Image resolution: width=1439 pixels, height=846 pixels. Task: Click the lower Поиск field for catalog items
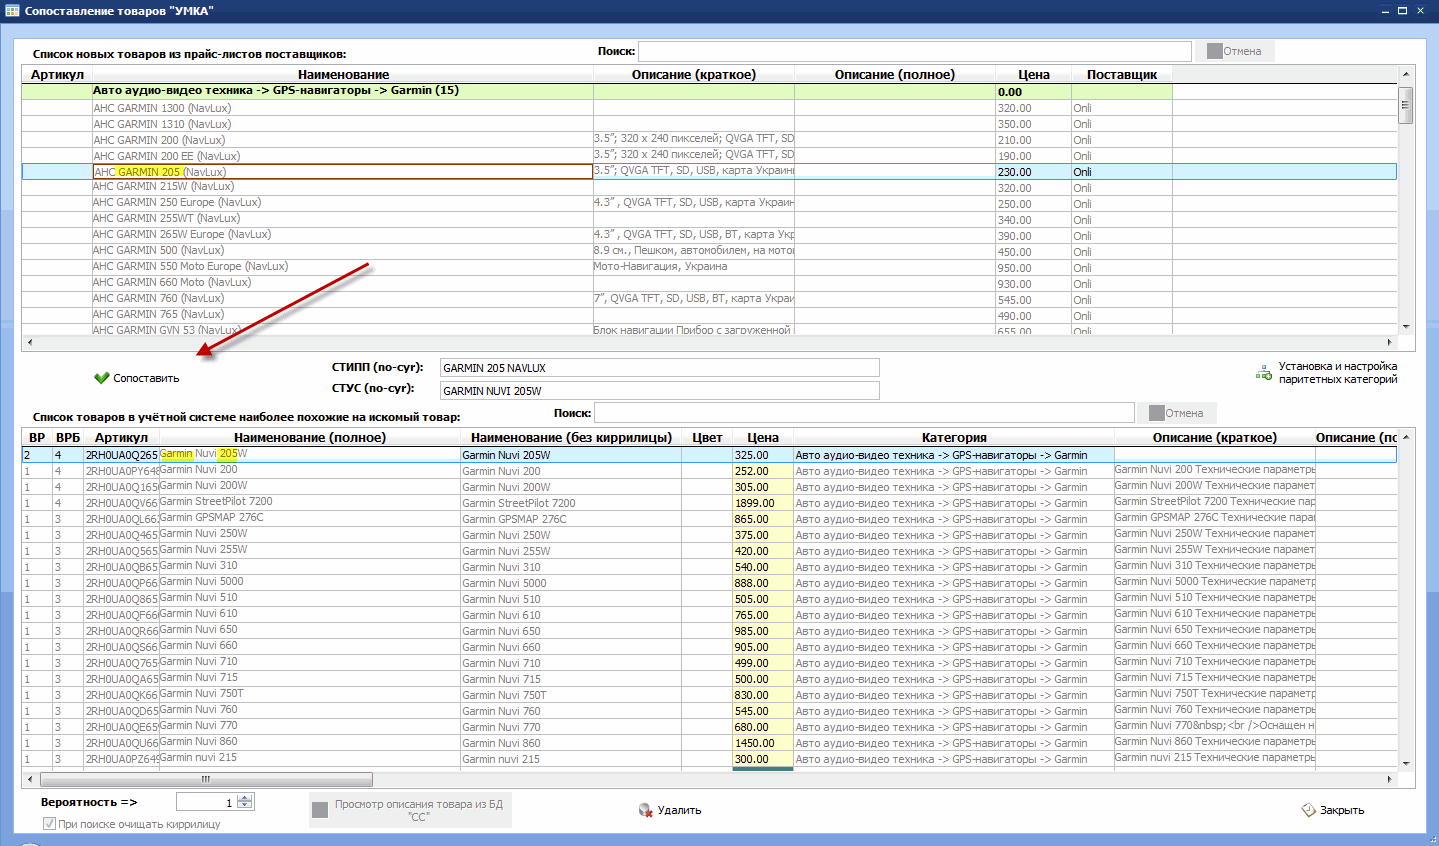pyautogui.click(x=865, y=413)
